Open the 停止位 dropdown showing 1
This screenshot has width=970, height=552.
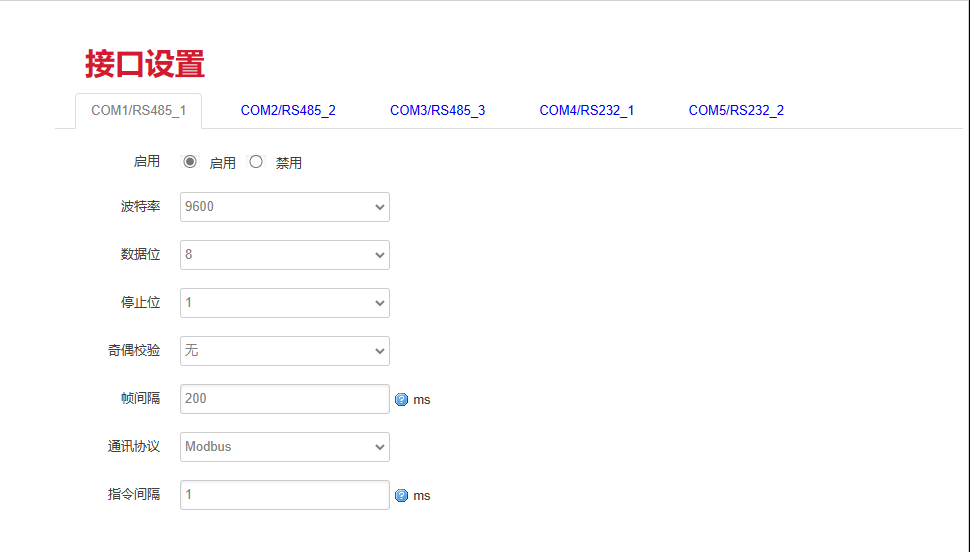285,303
